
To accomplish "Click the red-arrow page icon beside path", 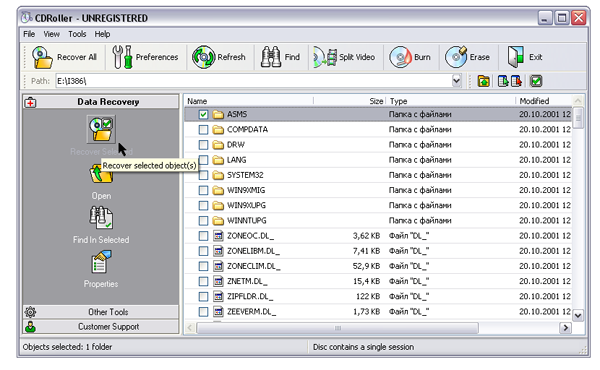I will pos(516,81).
